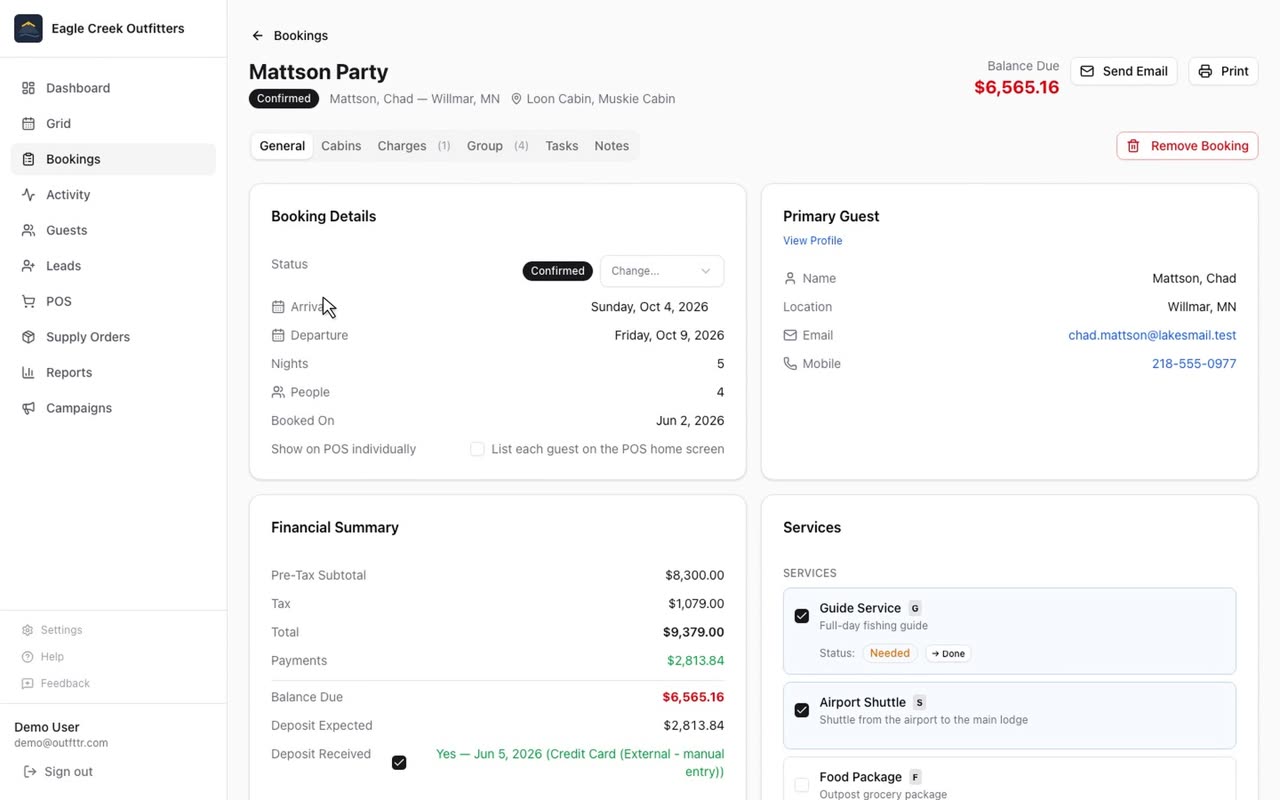Uncheck the Guide Service checkbox
This screenshot has height=800, width=1280.
[x=801, y=616]
